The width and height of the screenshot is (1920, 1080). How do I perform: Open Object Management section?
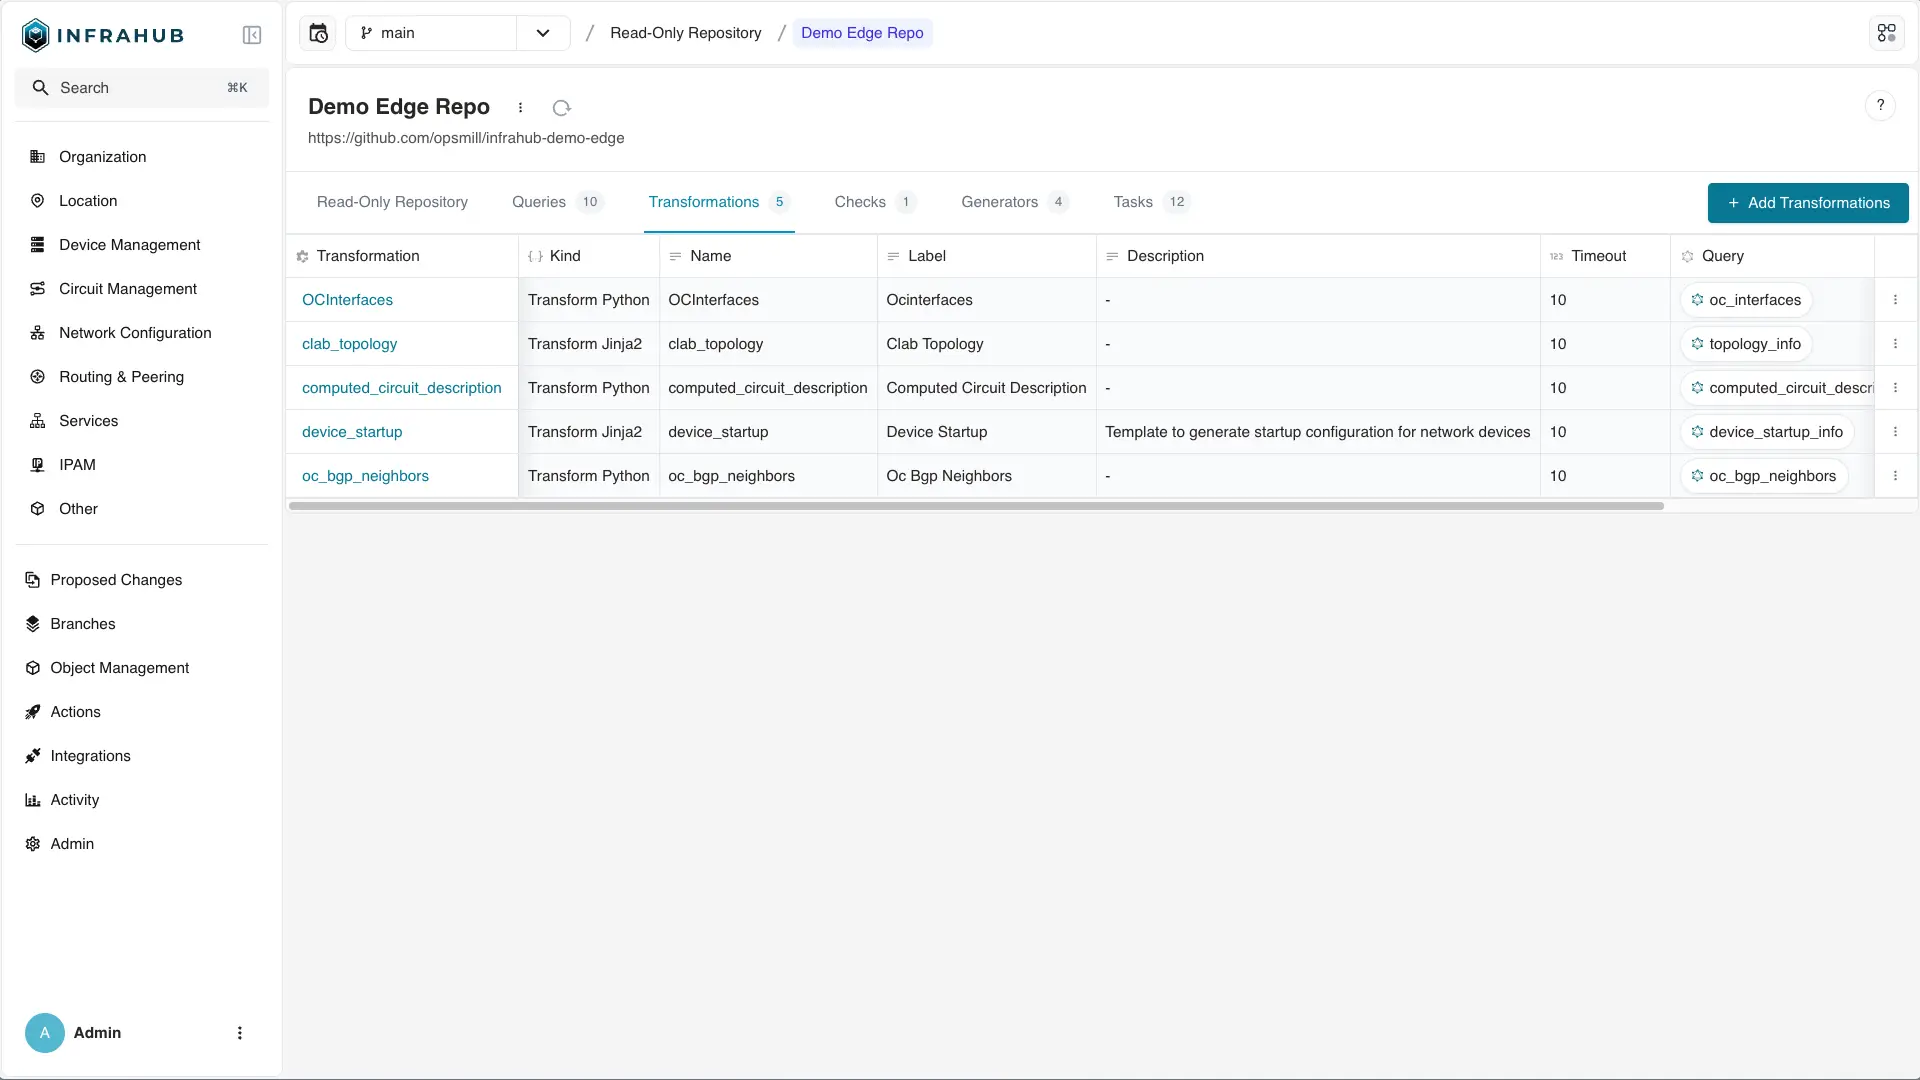tap(142, 668)
